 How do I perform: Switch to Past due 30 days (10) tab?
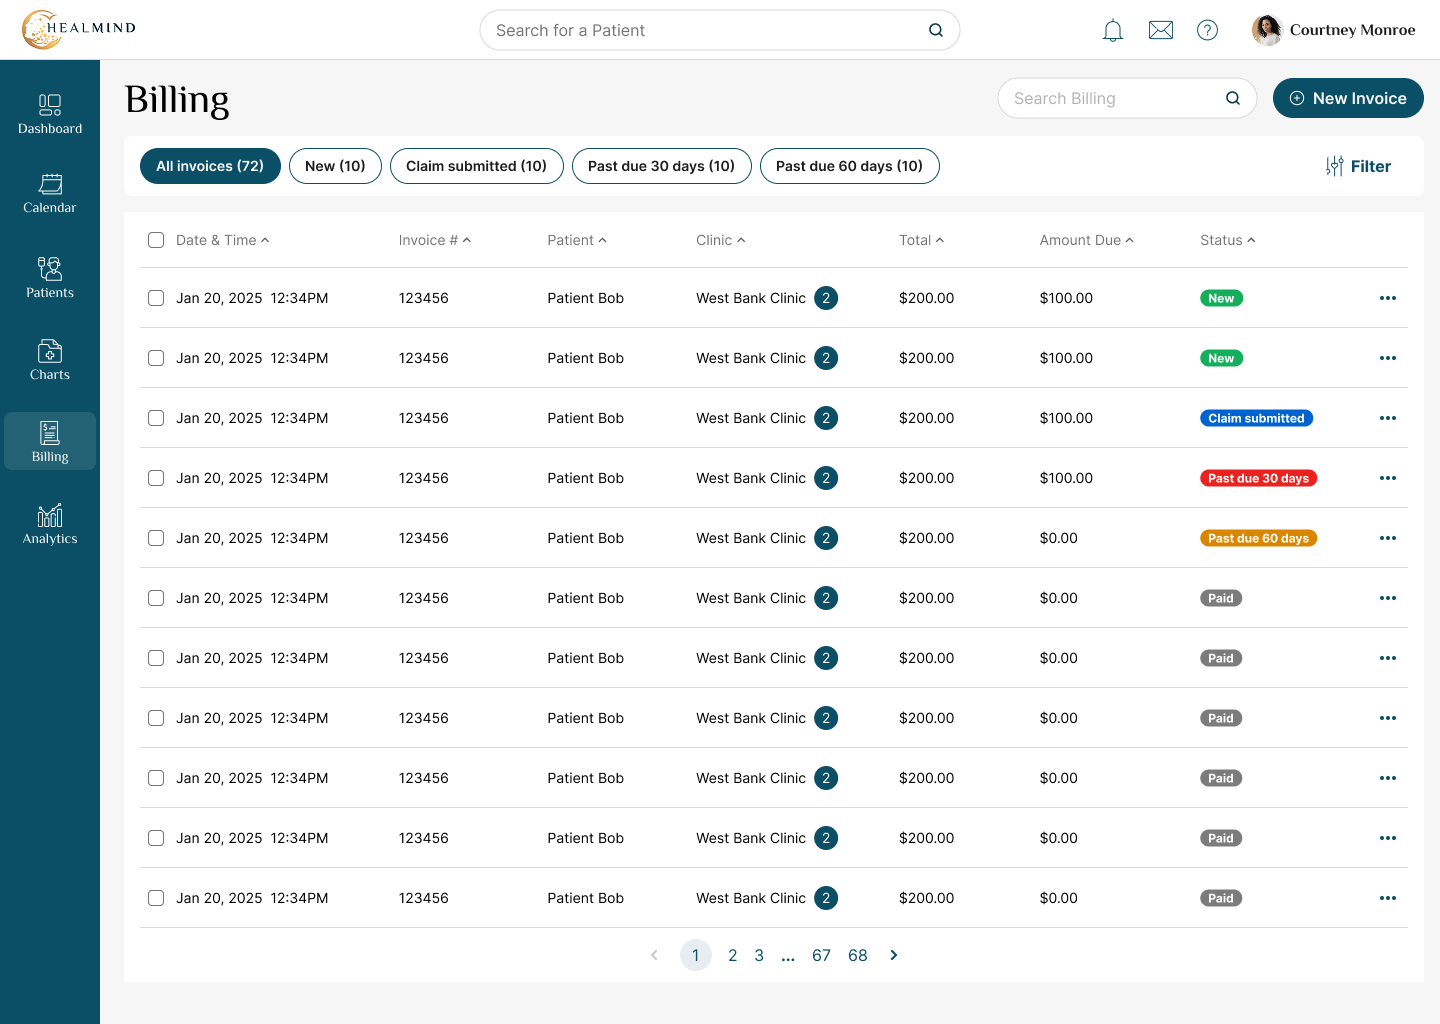point(661,166)
